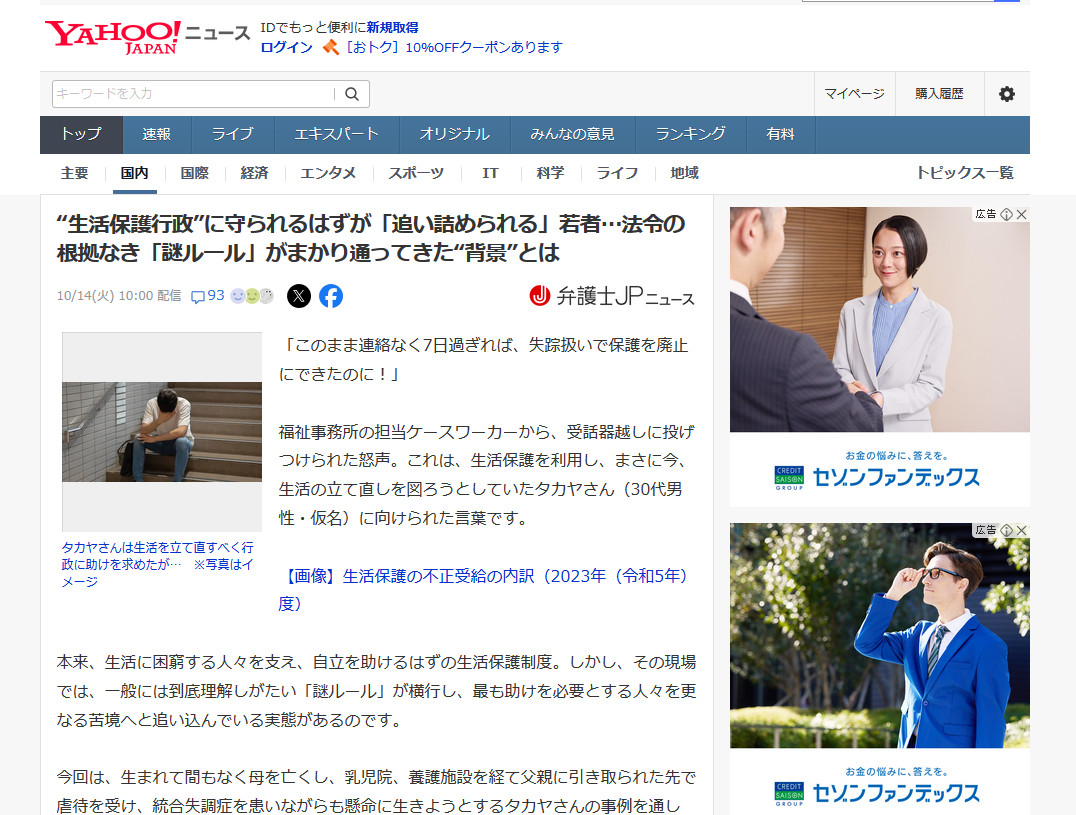Image resolution: width=1076 pixels, height=815 pixels.
Task: Open the article photo thumbnail
Action: pyautogui.click(x=162, y=432)
